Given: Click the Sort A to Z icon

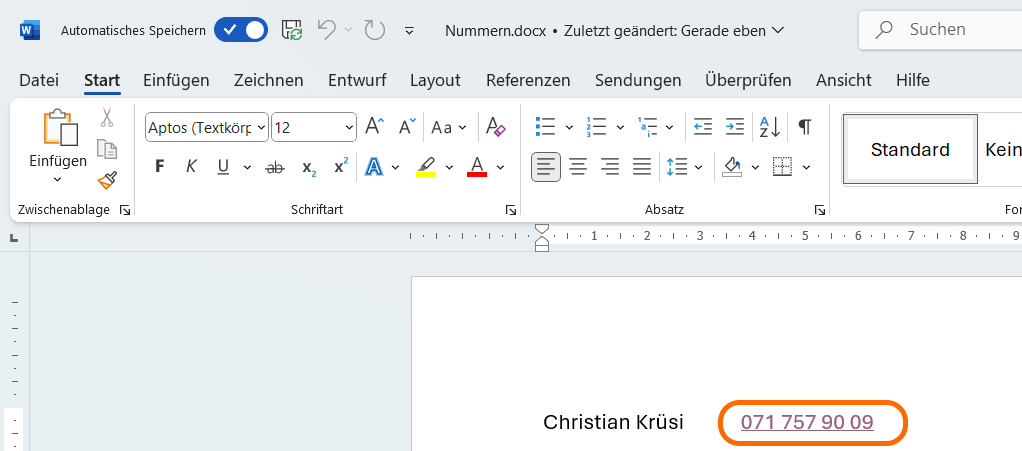Looking at the screenshot, I should click(x=769, y=127).
